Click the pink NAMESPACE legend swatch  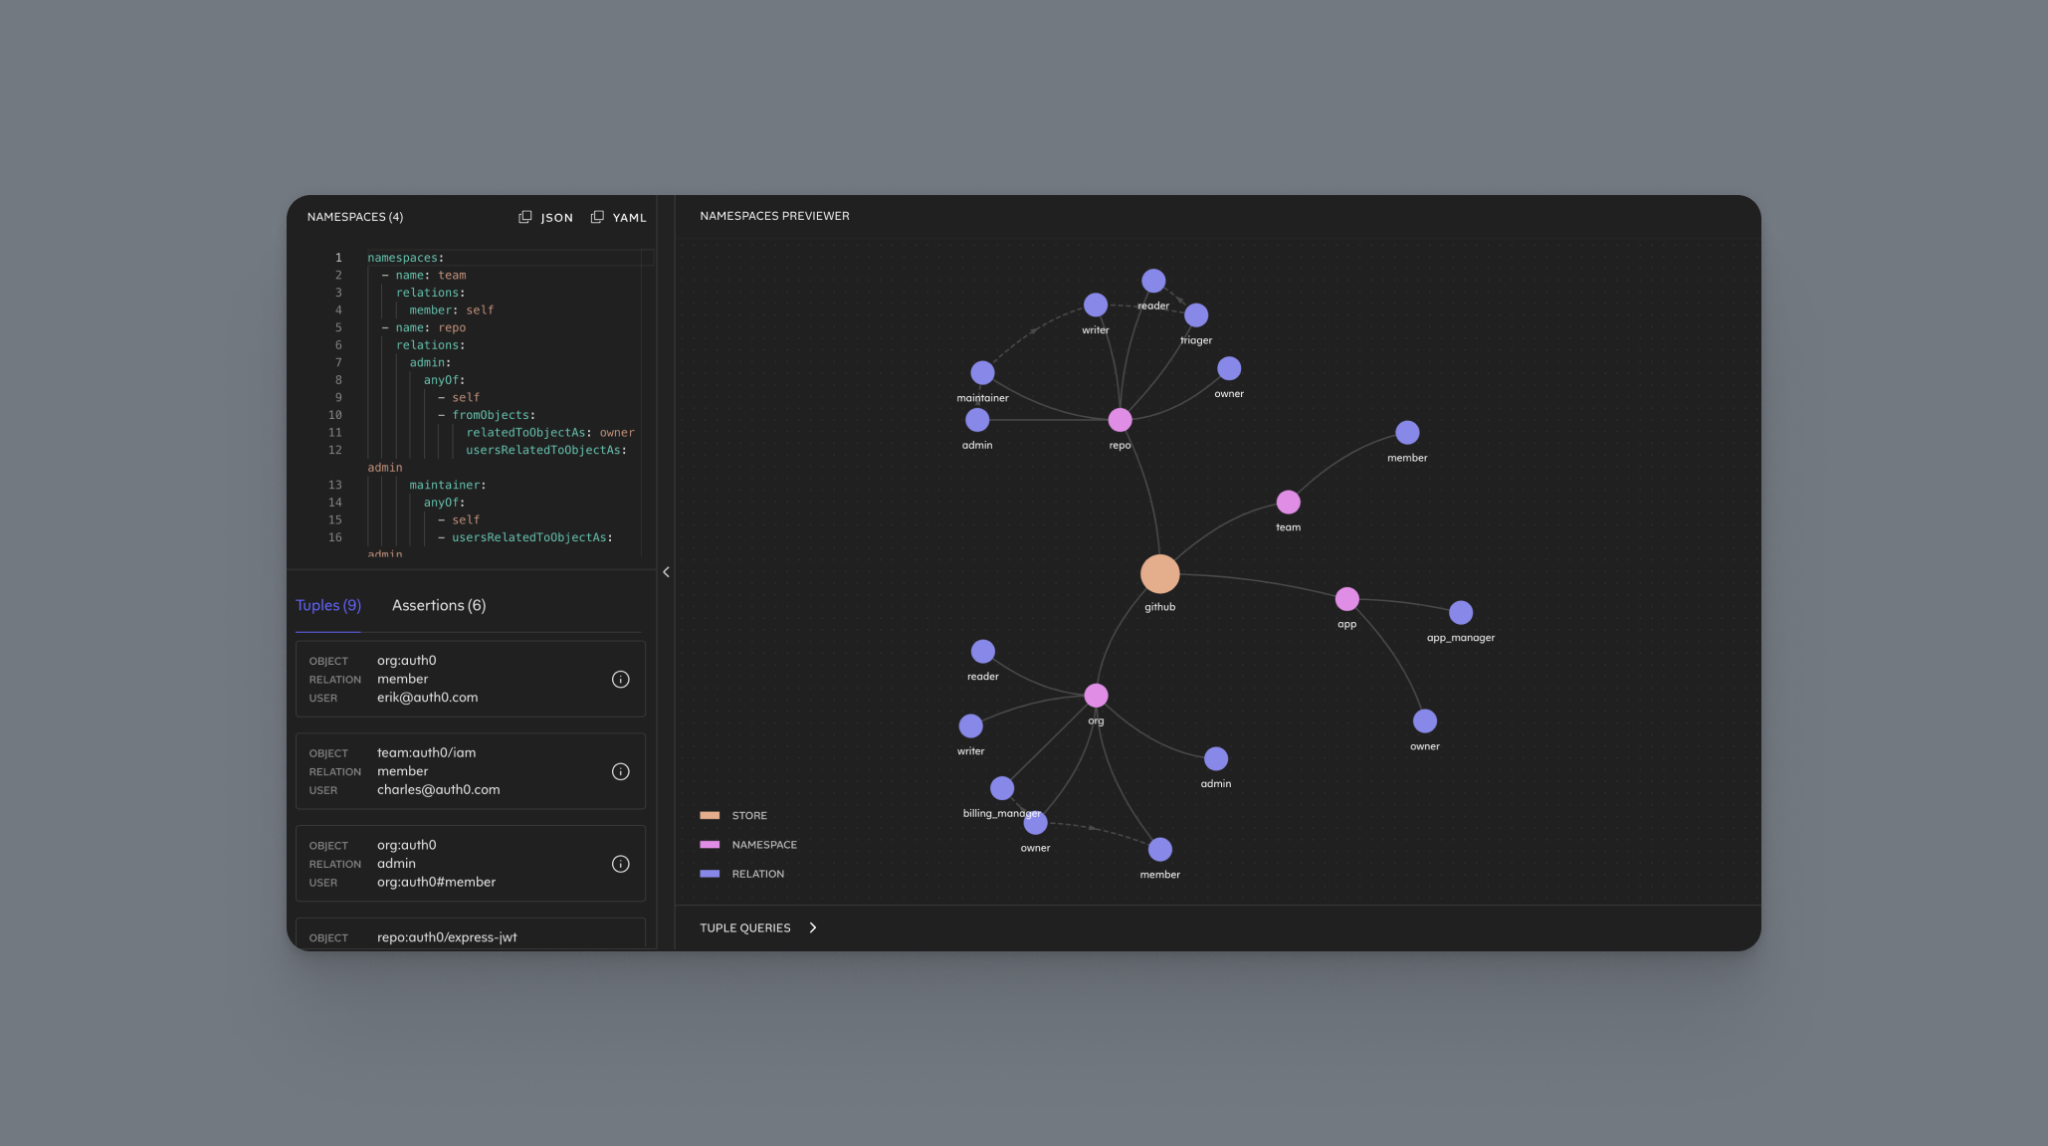(710, 845)
